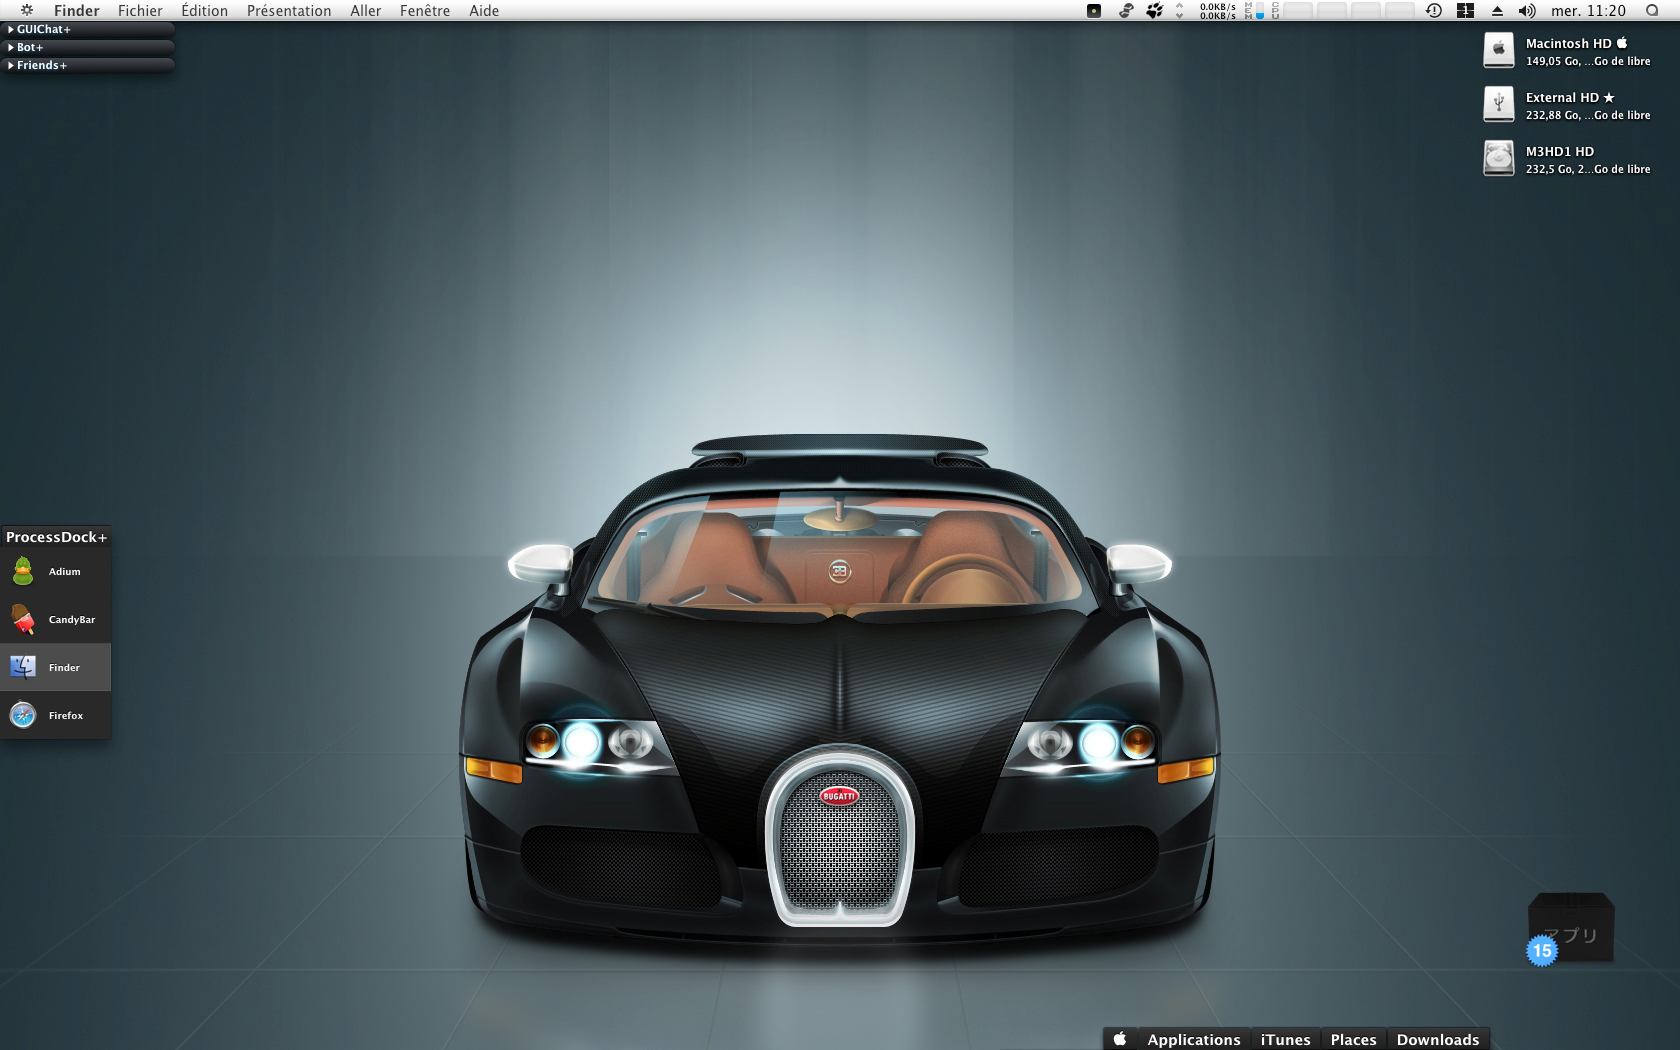Open the Fenêtre menu
This screenshot has width=1680, height=1050.
point(424,11)
